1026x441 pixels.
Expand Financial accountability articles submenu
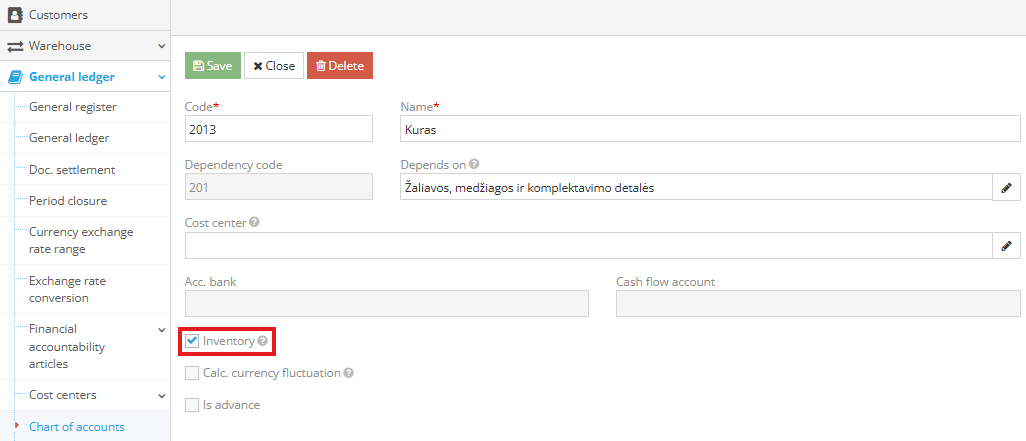click(161, 329)
